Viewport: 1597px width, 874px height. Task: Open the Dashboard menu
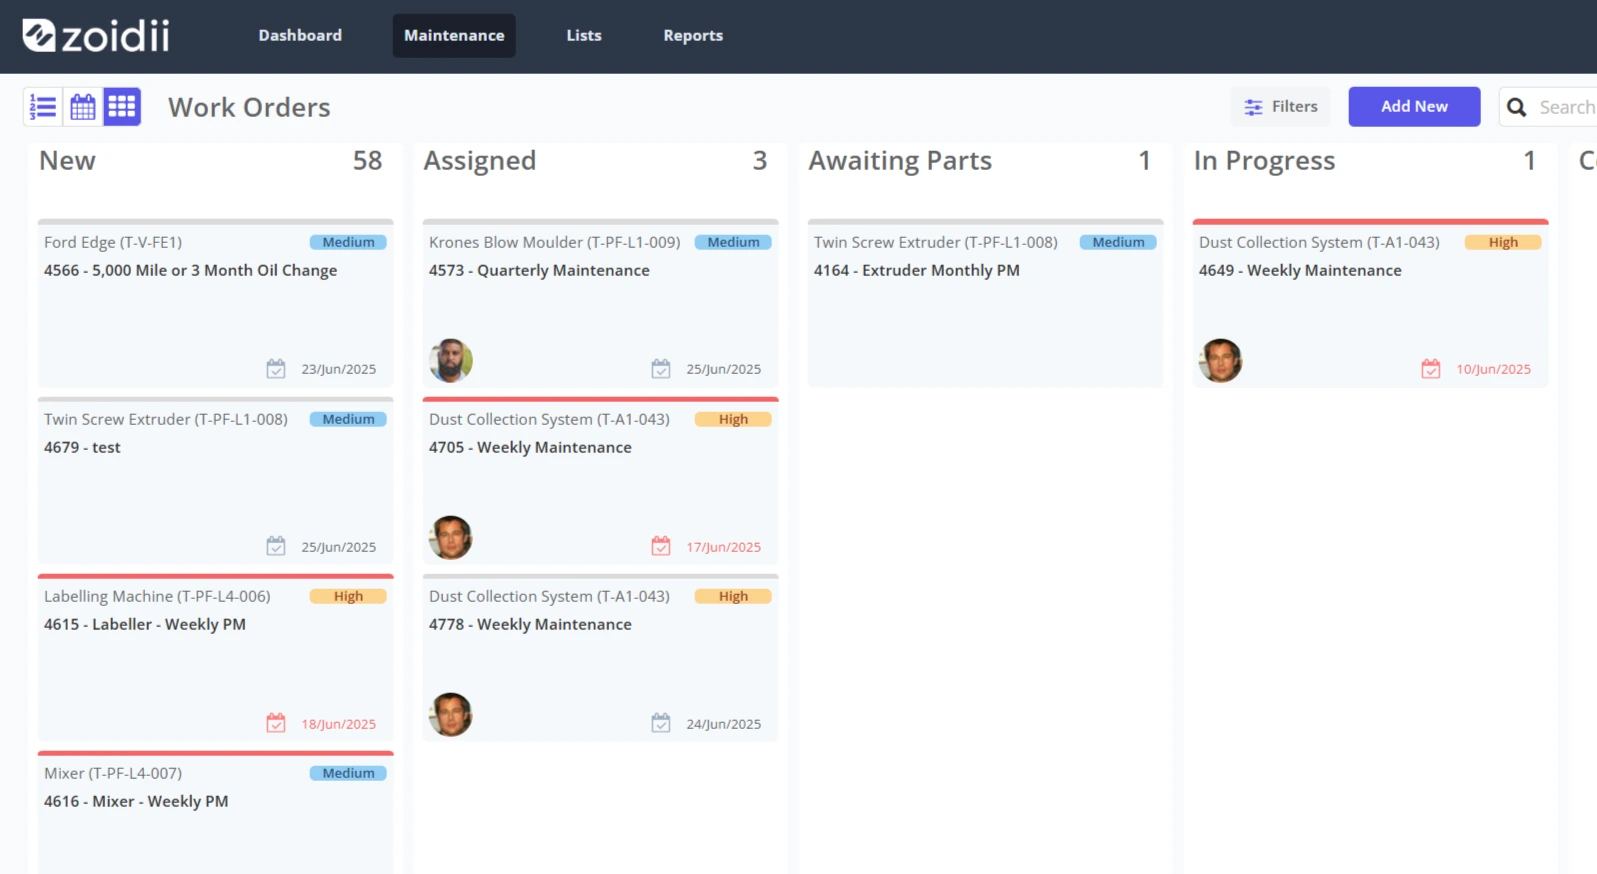point(300,36)
